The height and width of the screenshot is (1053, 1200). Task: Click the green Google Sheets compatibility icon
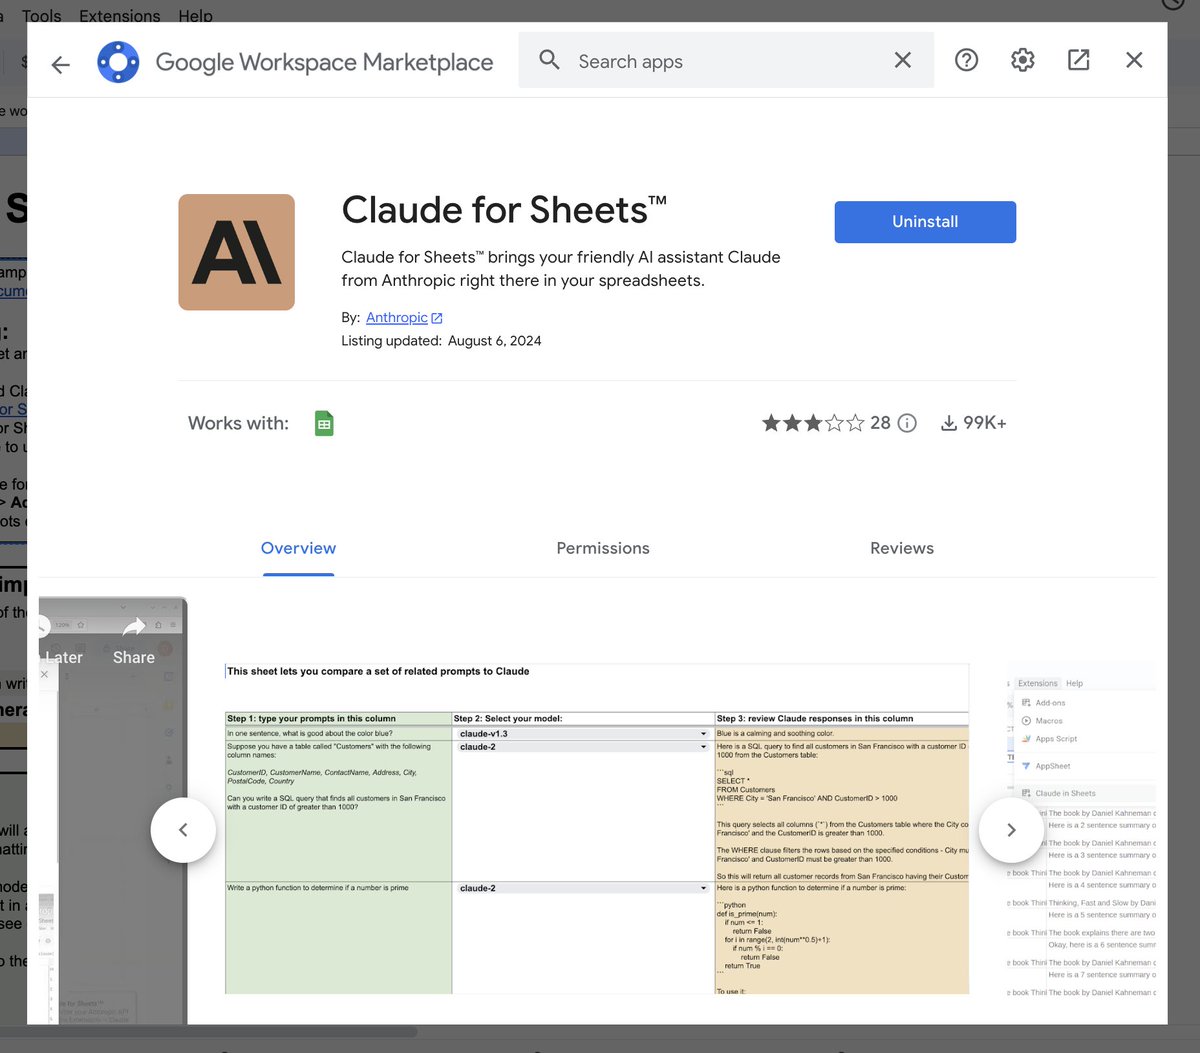[x=324, y=422]
